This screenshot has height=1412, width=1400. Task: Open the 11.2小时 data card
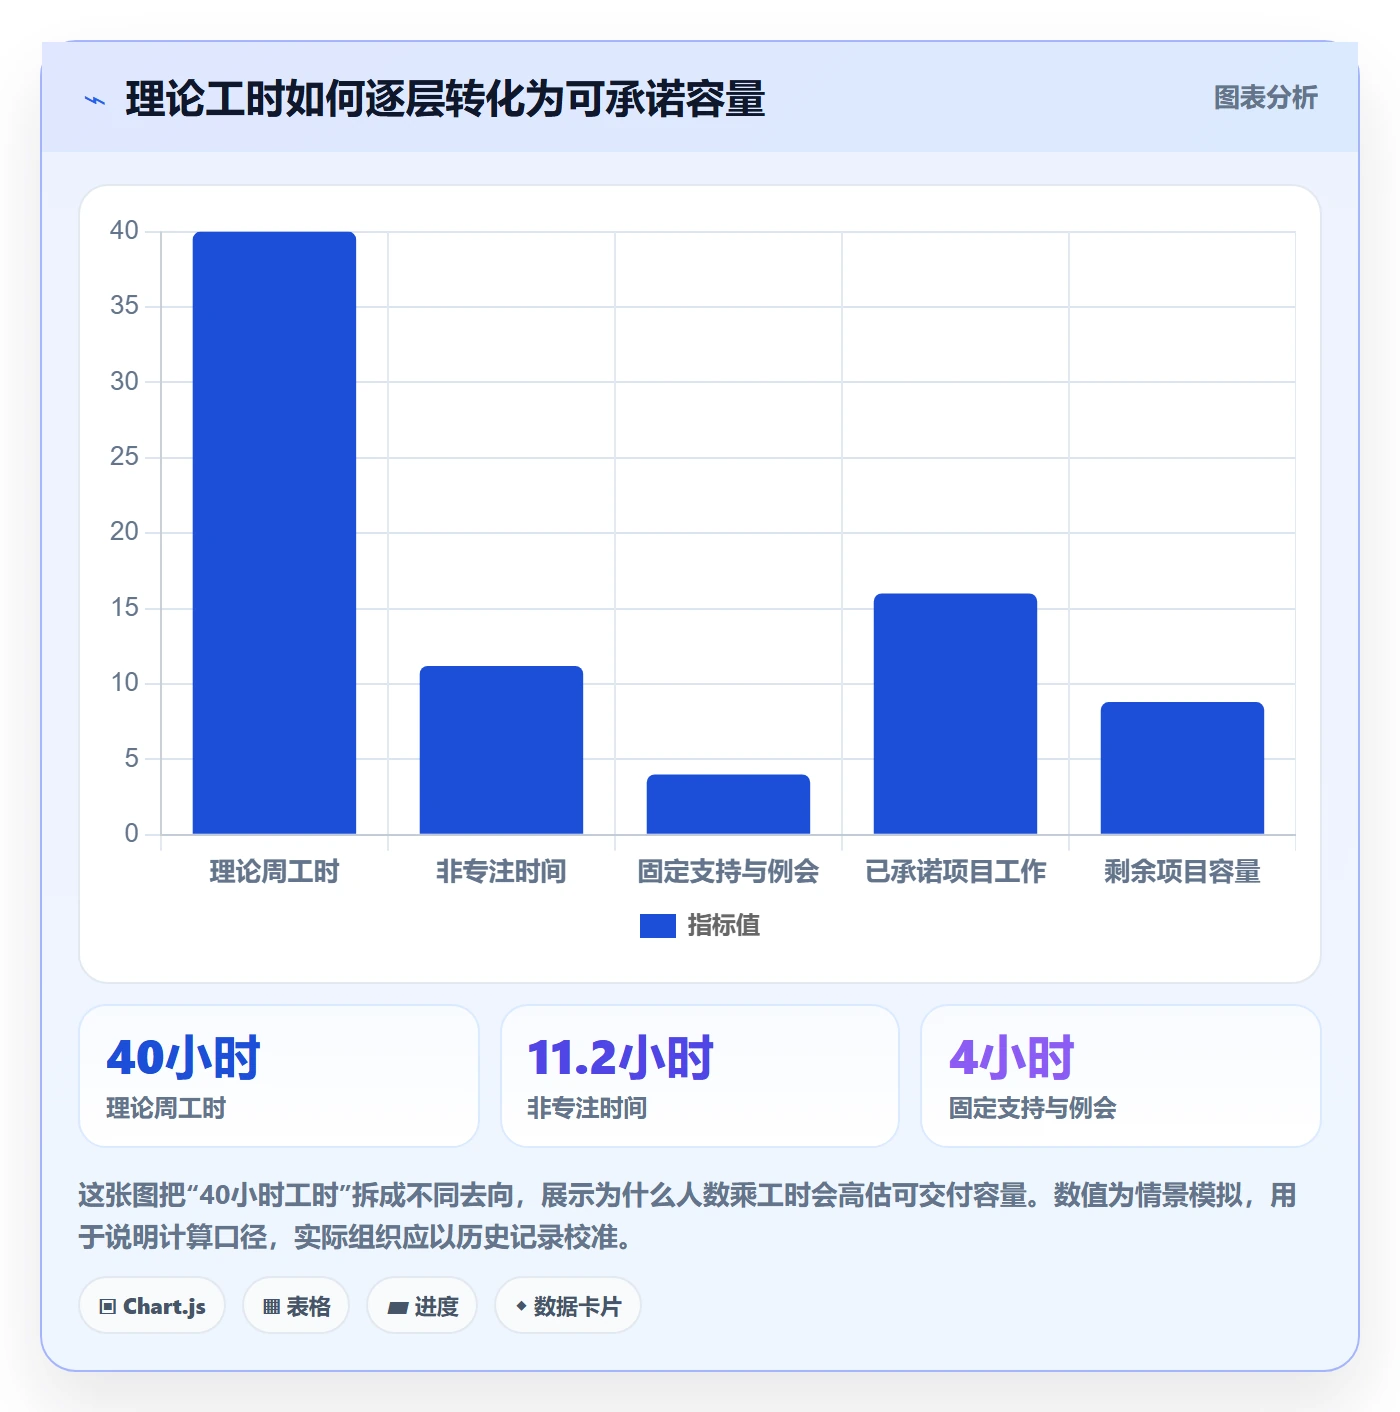tap(700, 1076)
